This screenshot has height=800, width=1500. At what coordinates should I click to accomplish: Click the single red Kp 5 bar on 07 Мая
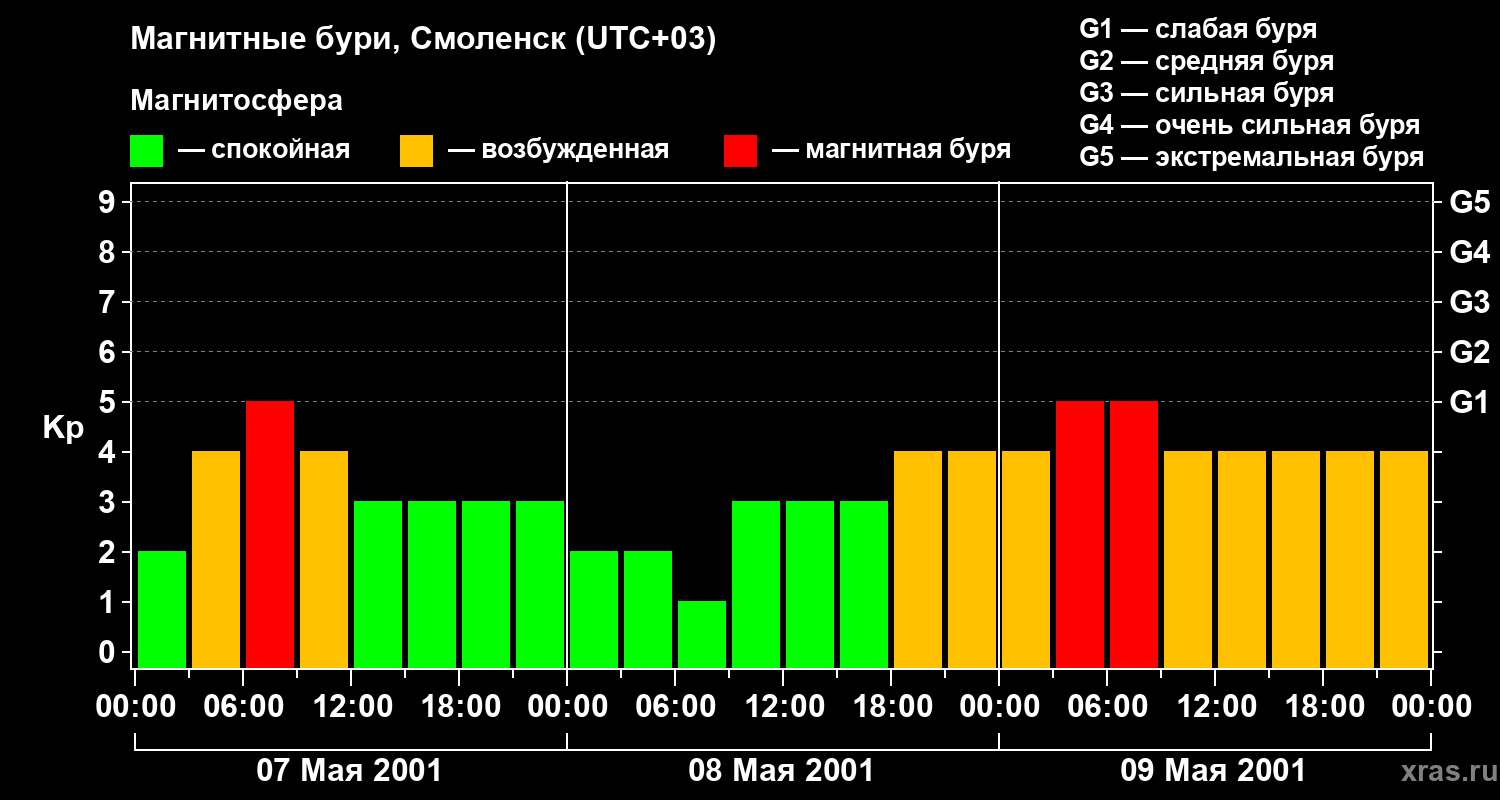coord(270,534)
